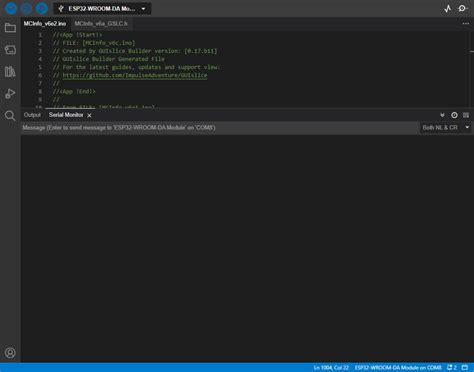The image size is (474, 372).
Task: Toggle timestamp clock icon in serial monitor
Action: [x=454, y=115]
